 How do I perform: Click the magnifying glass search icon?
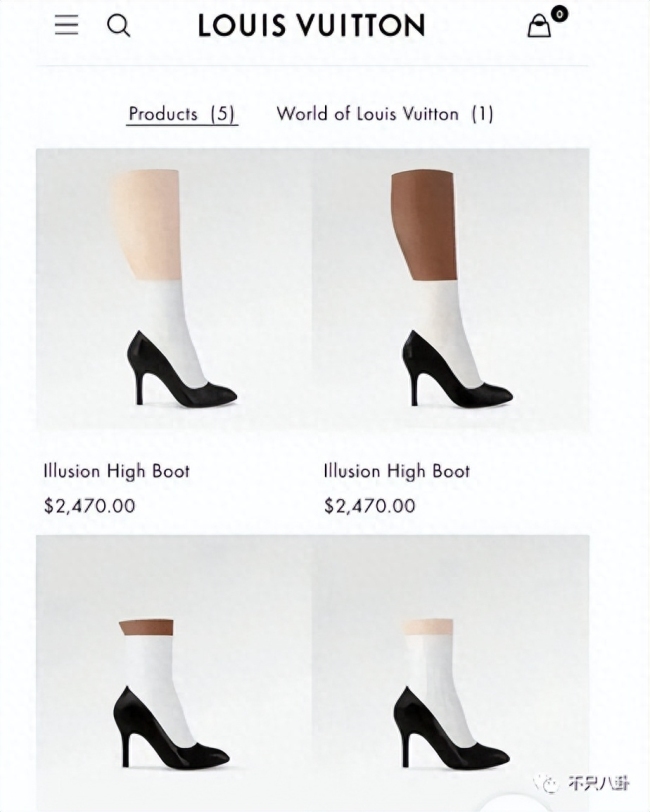pos(119,25)
